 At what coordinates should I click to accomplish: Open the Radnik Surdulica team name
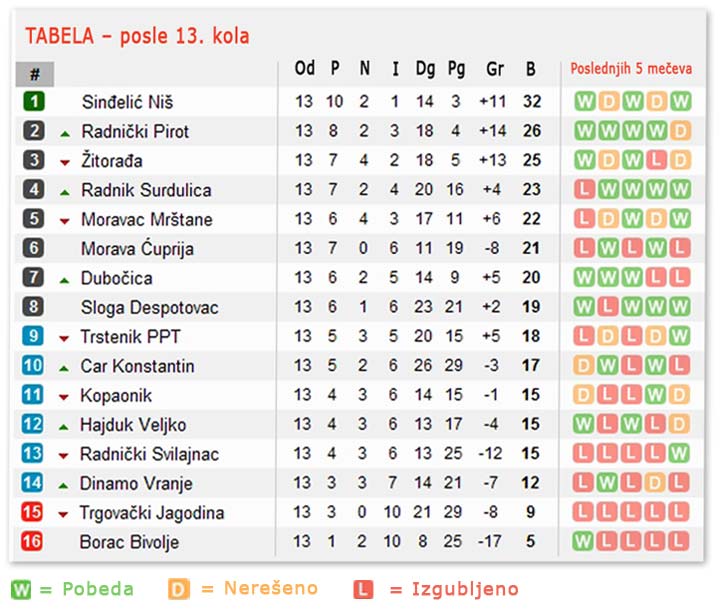[146, 190]
